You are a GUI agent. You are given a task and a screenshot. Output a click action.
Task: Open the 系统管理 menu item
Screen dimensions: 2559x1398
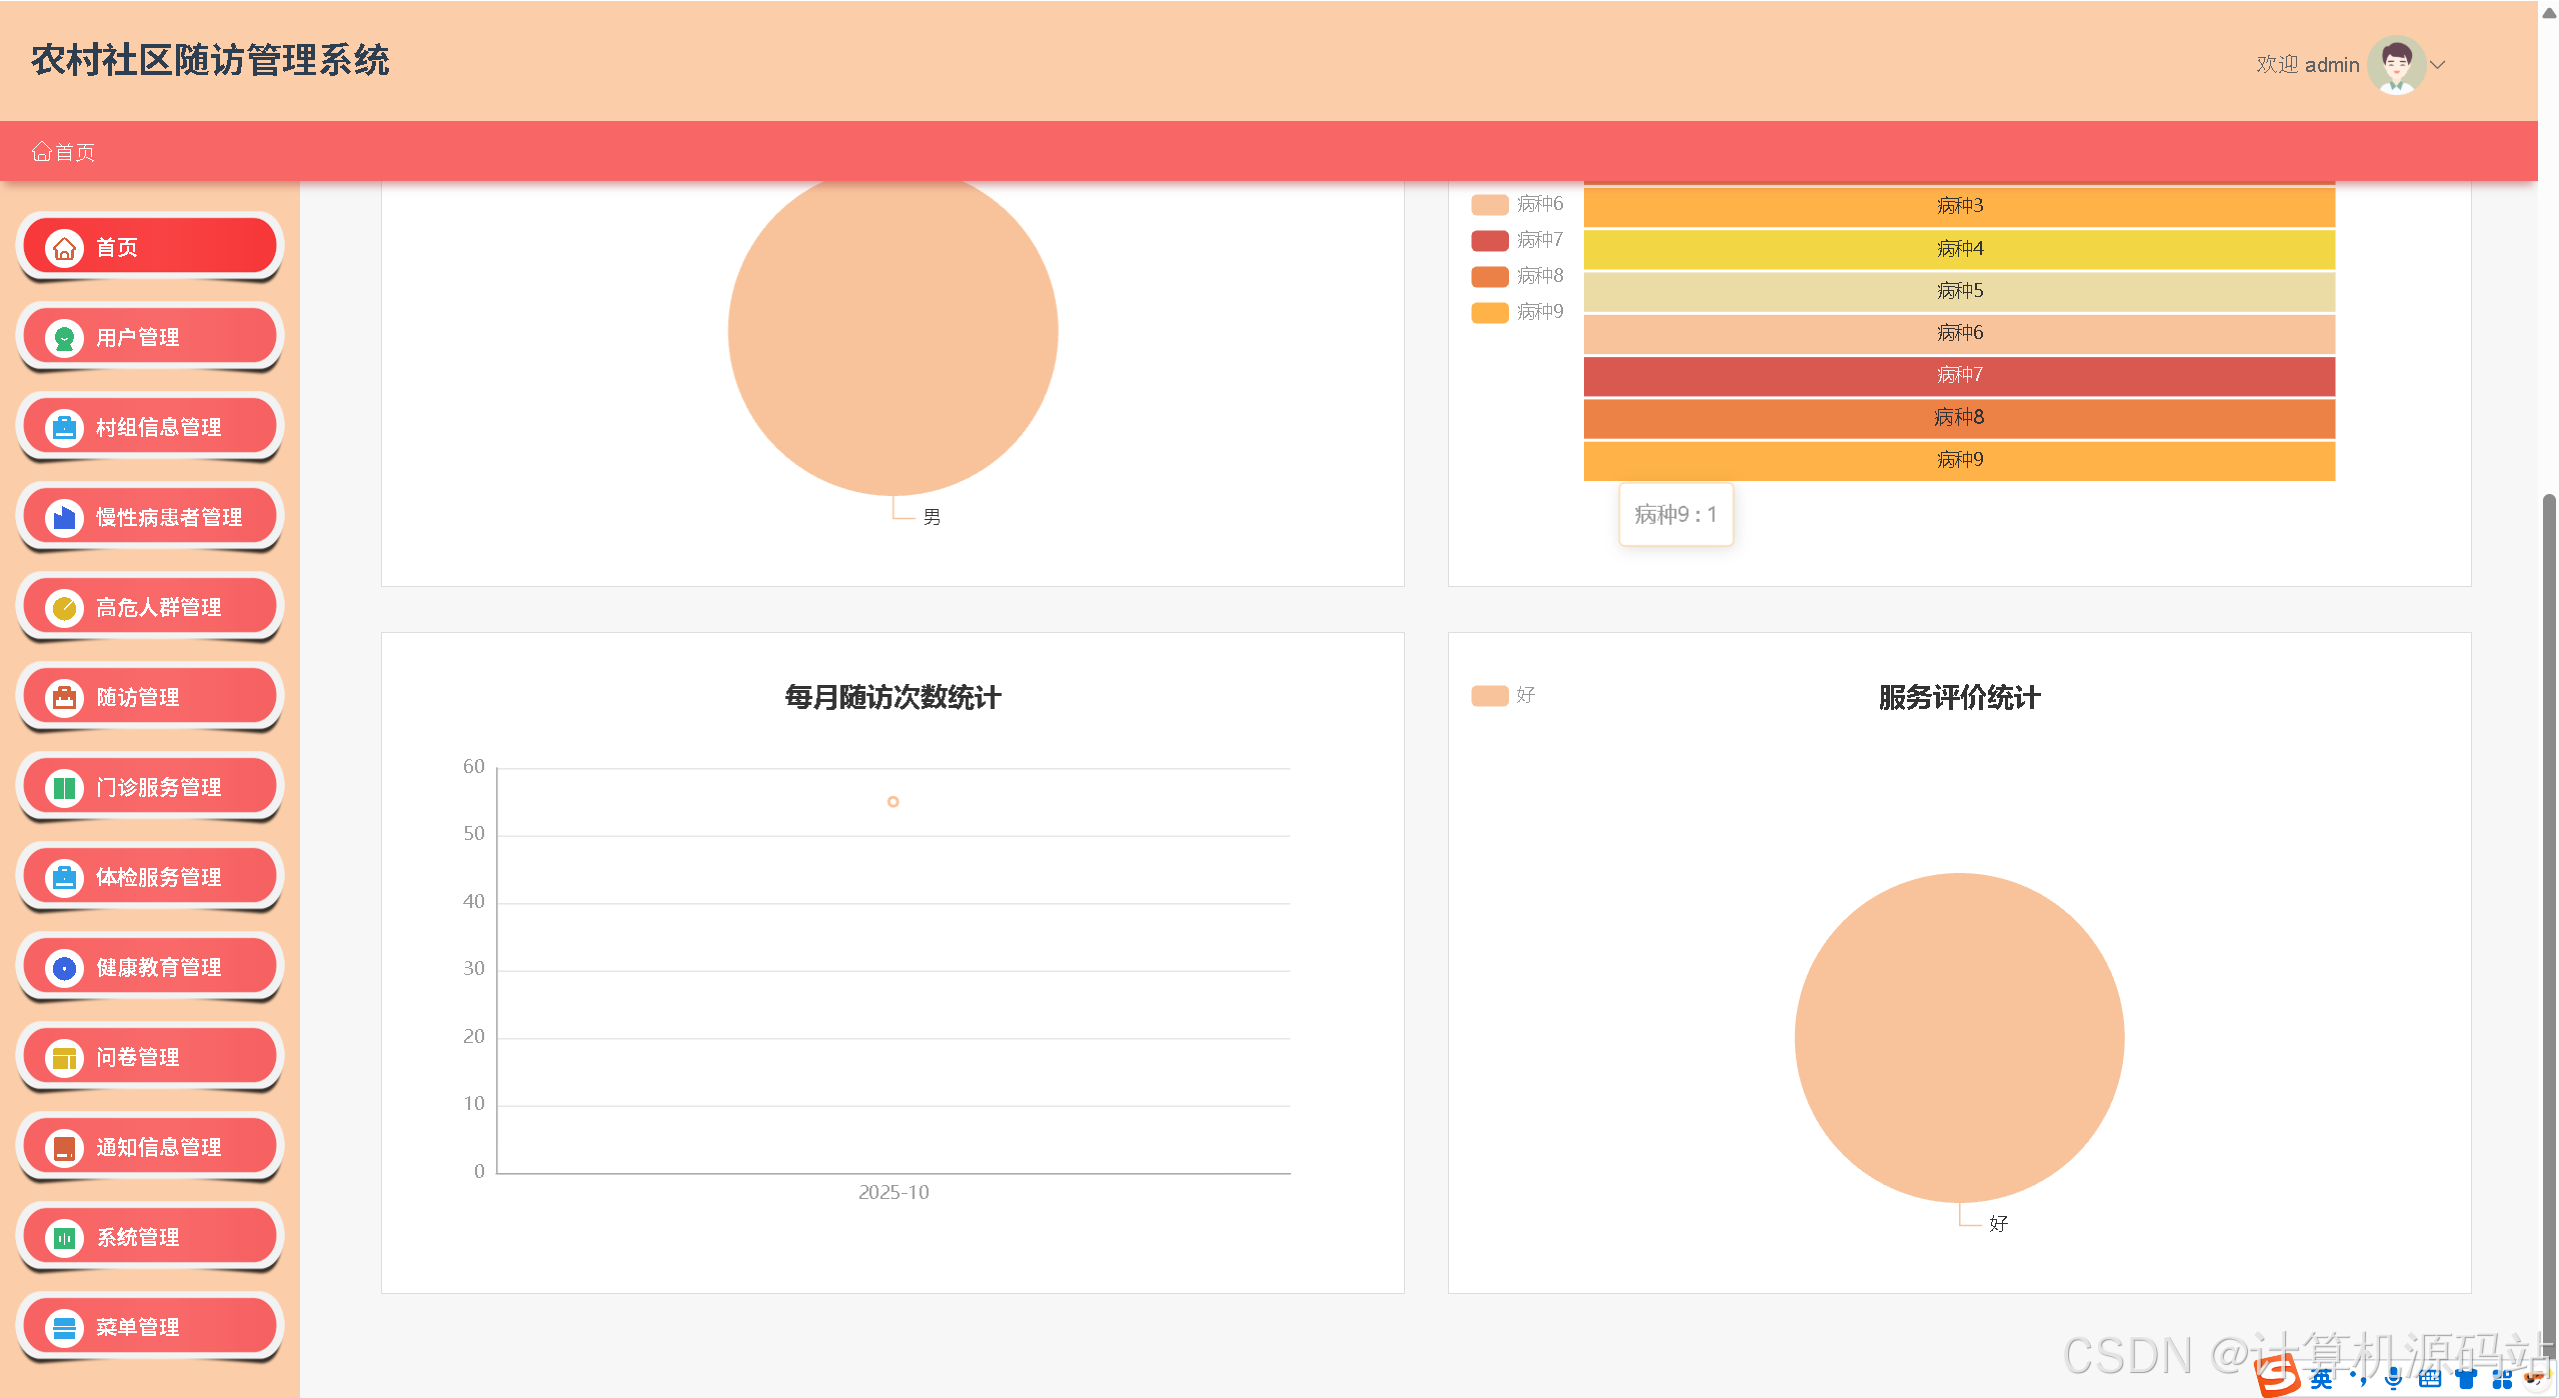click(x=150, y=1237)
